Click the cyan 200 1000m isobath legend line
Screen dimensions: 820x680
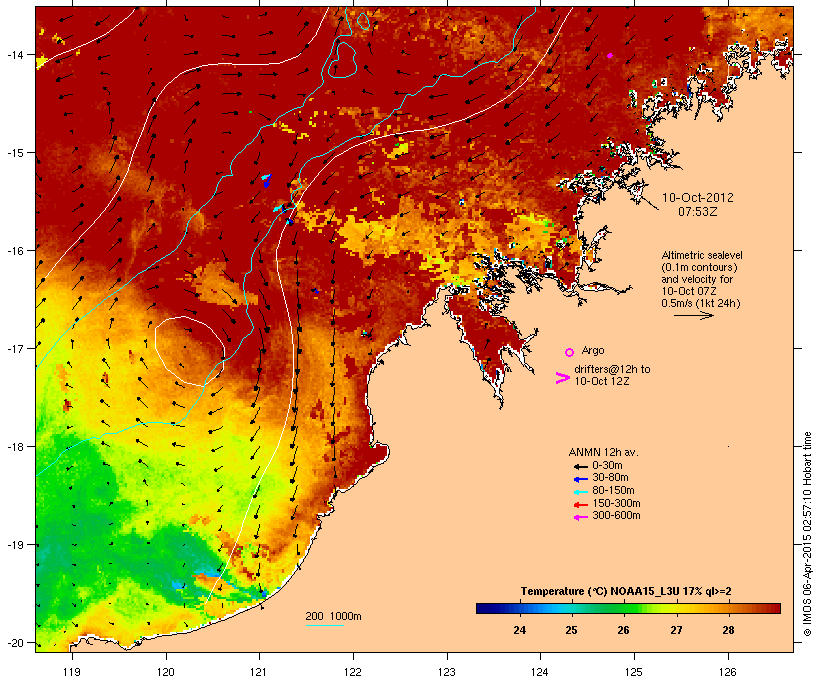[x=325, y=625]
